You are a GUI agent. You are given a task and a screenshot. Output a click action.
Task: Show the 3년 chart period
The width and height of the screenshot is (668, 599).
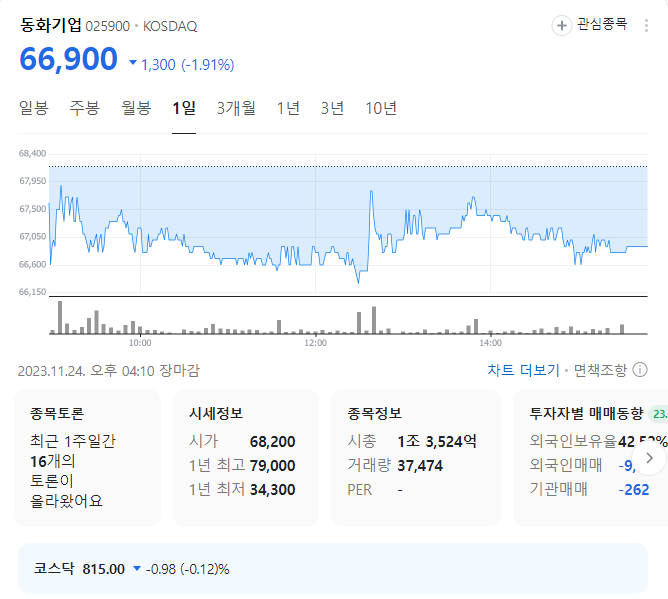tap(332, 108)
